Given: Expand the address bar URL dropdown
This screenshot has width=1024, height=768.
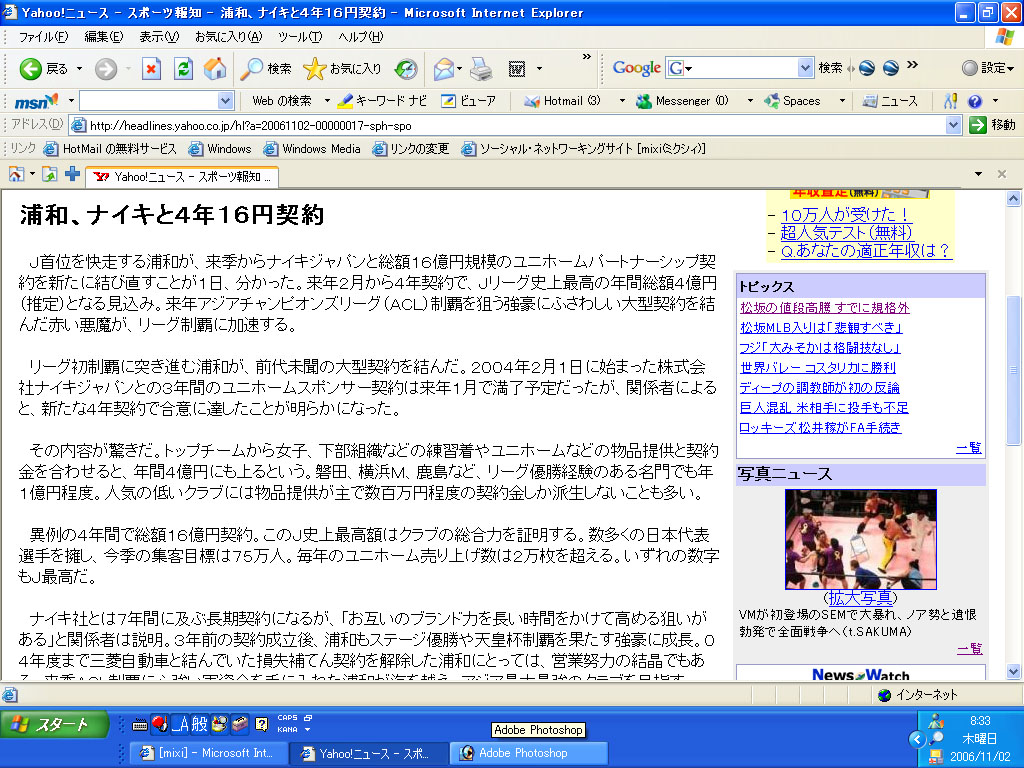Looking at the screenshot, I should 953,125.
